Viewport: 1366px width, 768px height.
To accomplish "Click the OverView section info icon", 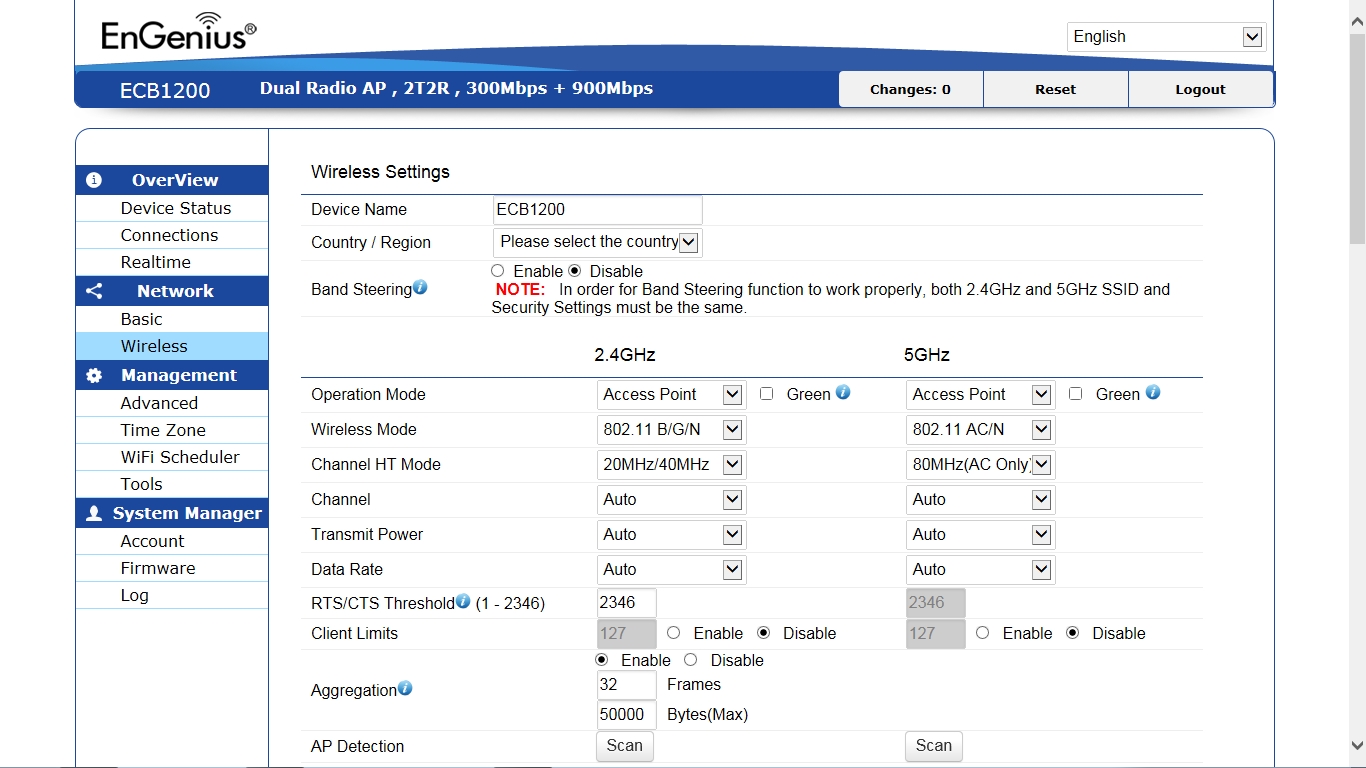I will pos(94,180).
